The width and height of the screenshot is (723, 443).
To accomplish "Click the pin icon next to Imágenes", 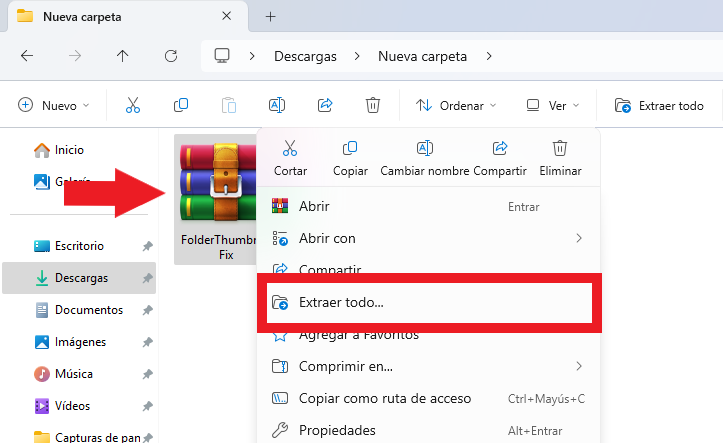I will [x=148, y=342].
